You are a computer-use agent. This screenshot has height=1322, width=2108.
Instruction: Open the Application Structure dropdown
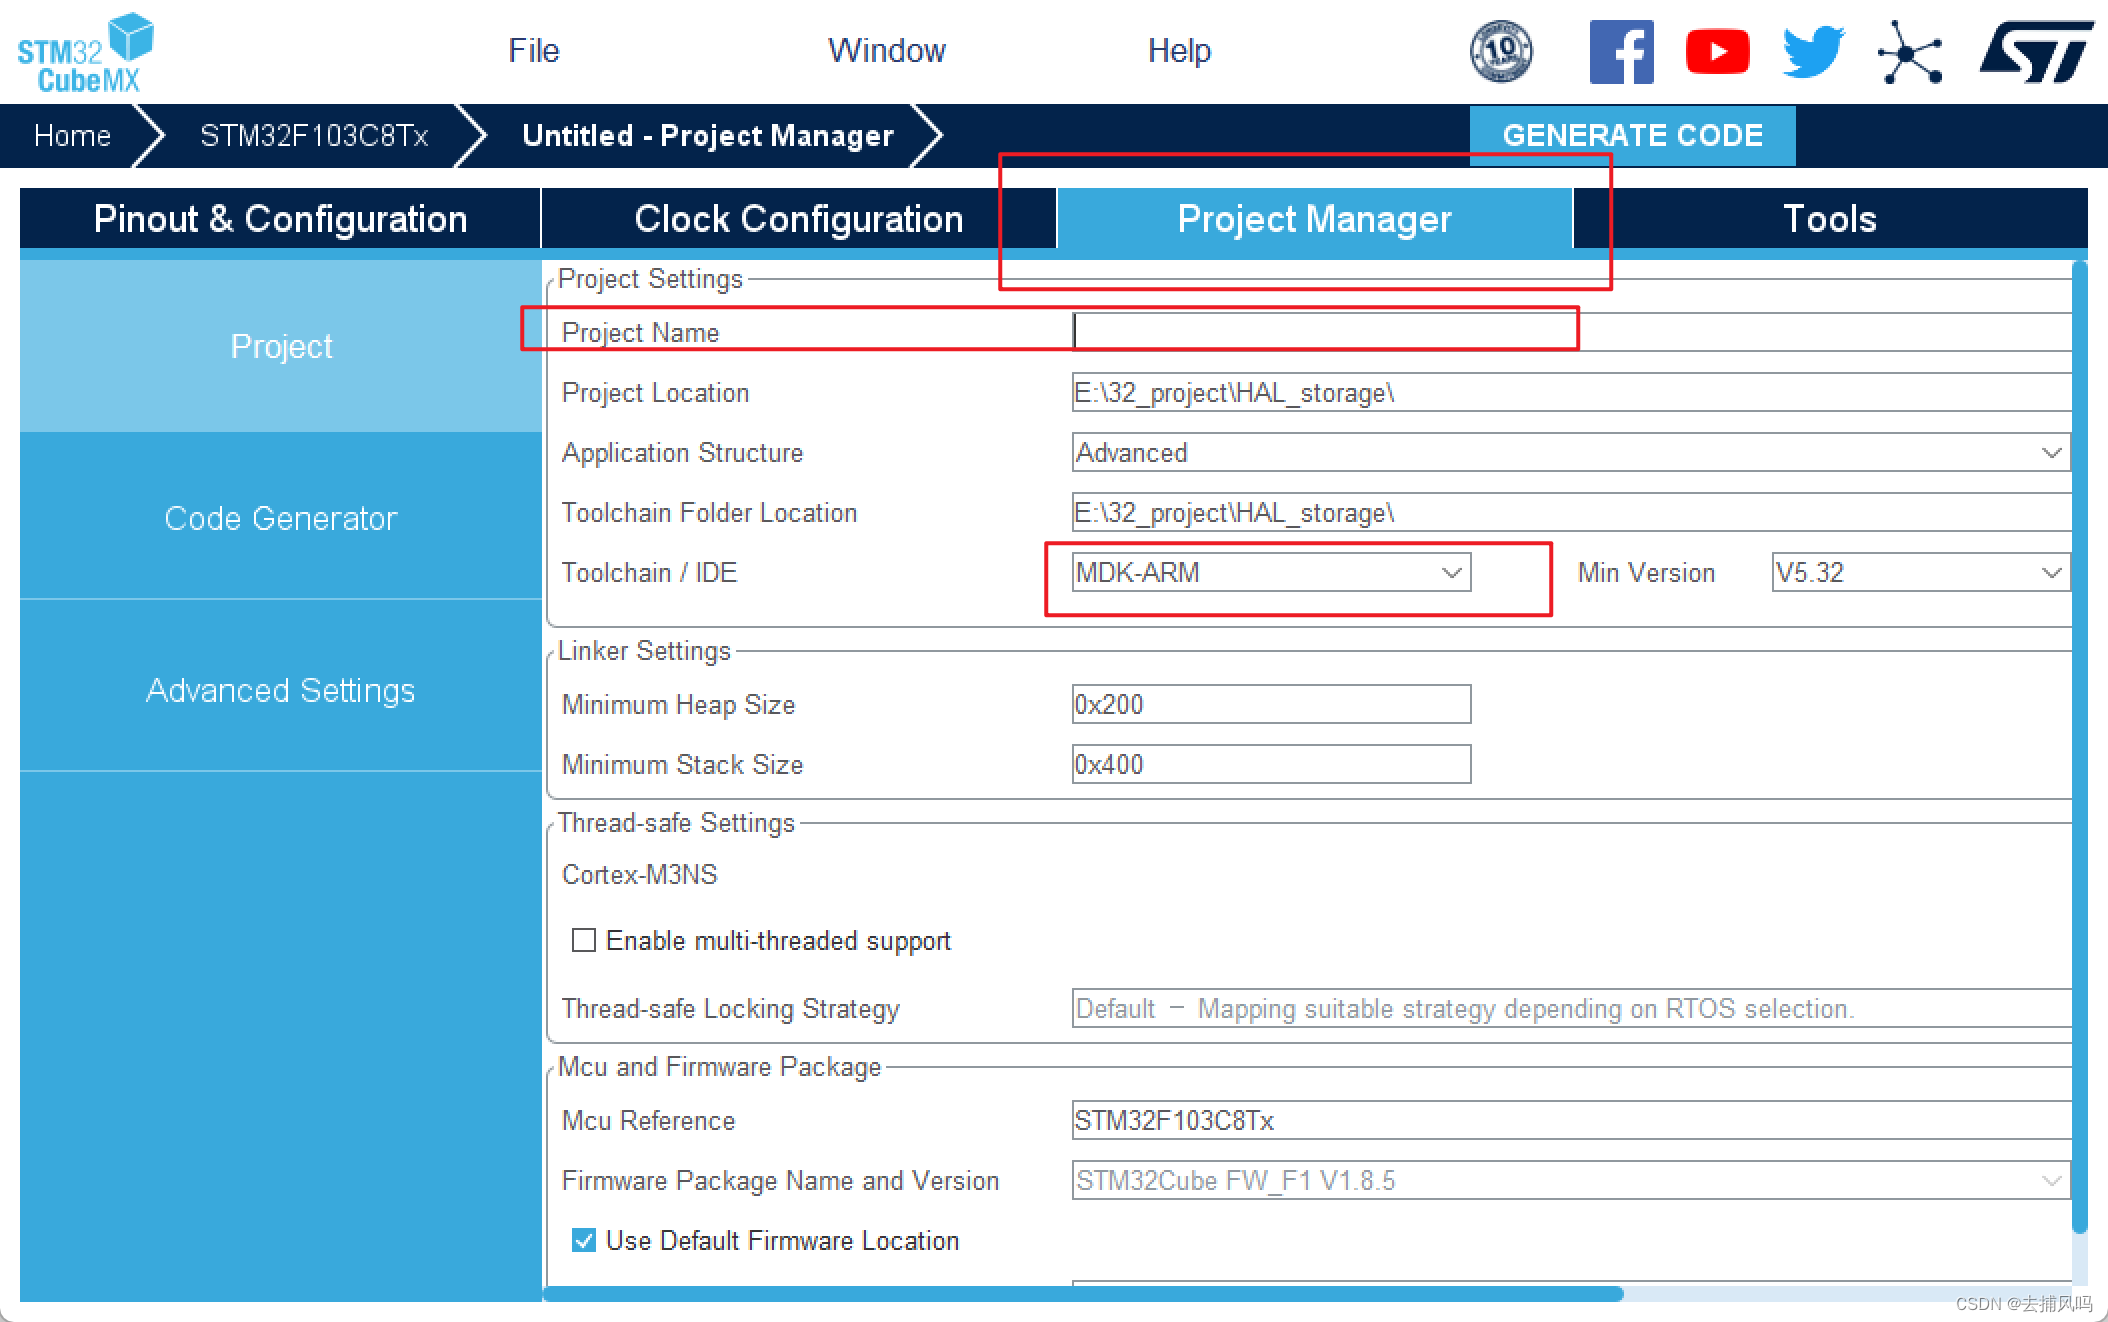tap(1571, 452)
